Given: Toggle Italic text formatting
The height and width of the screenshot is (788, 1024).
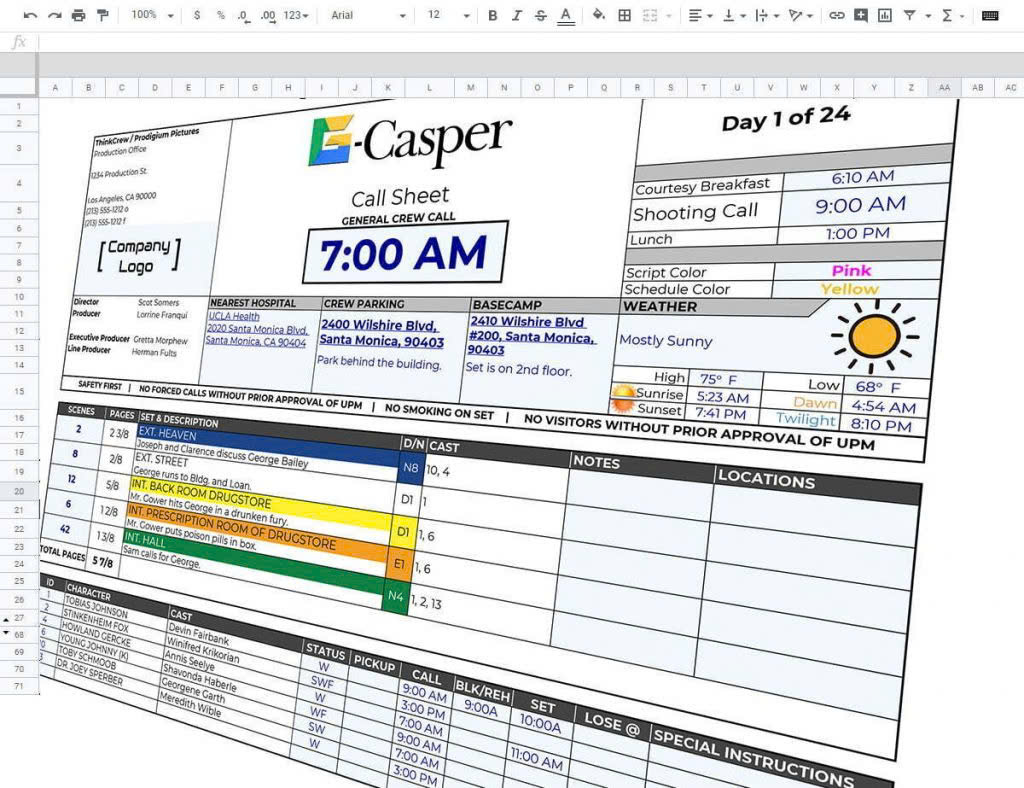Looking at the screenshot, I should 516,16.
